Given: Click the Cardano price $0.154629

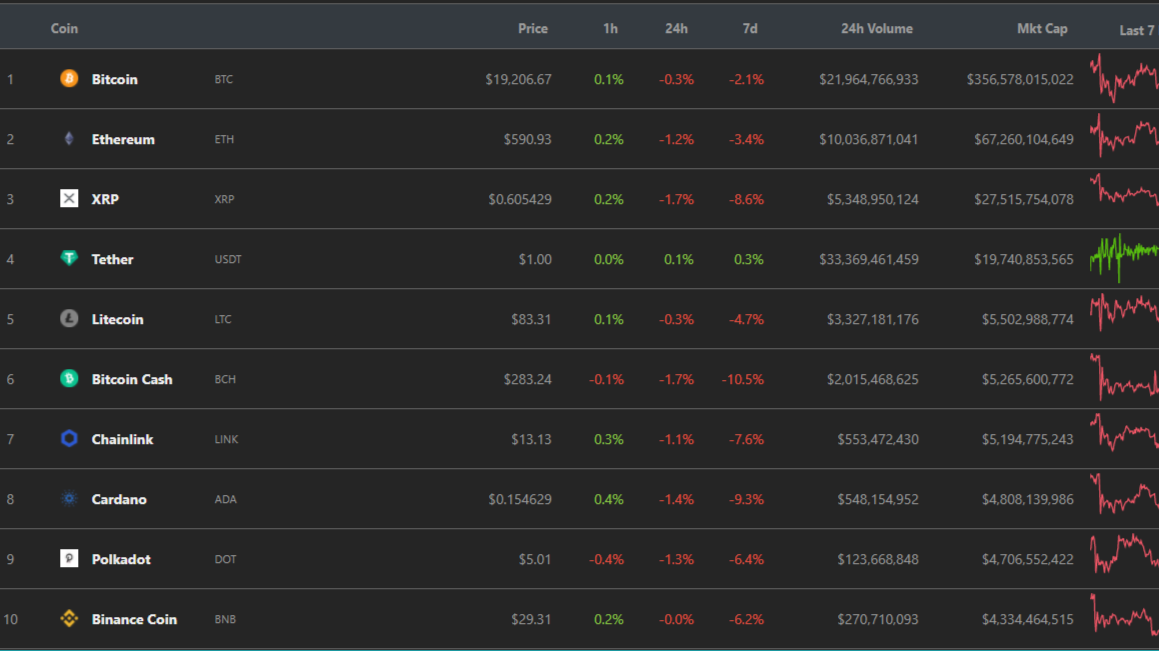Looking at the screenshot, I should 520,500.
